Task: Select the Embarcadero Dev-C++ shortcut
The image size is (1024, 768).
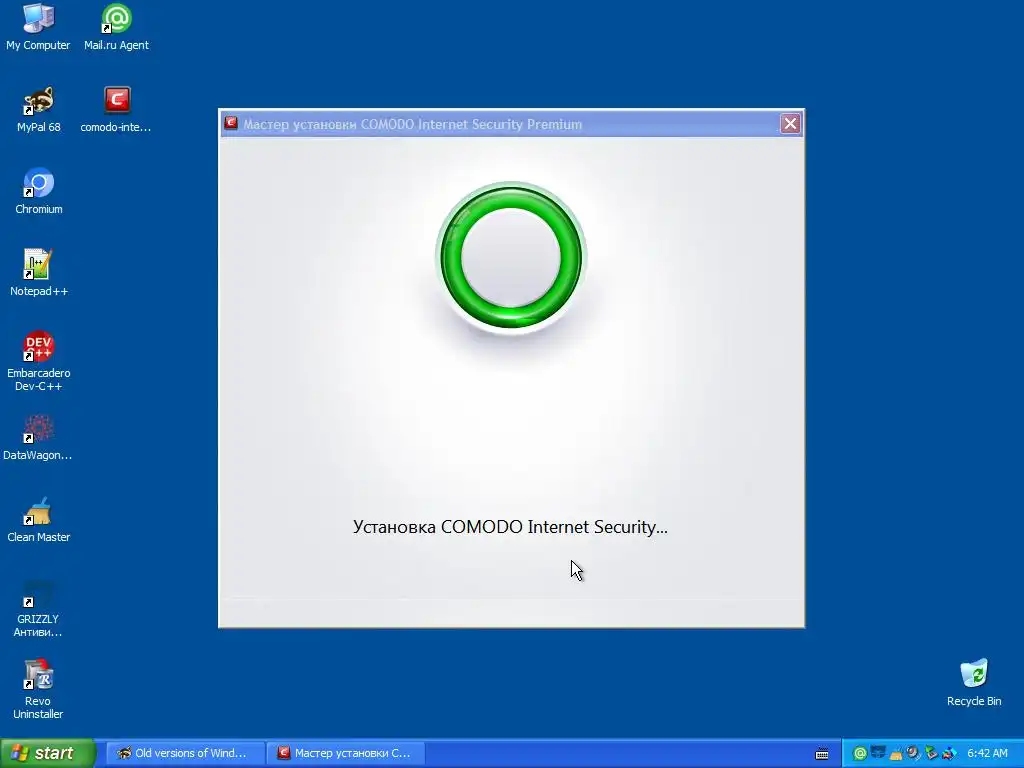Action: tap(39, 361)
